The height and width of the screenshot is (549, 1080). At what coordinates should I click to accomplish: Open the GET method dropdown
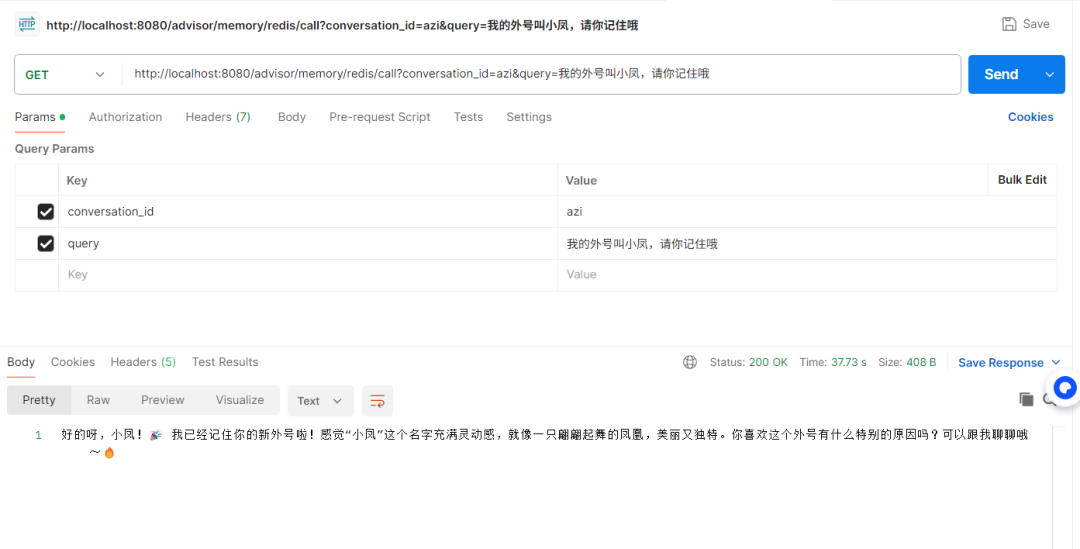coord(65,74)
